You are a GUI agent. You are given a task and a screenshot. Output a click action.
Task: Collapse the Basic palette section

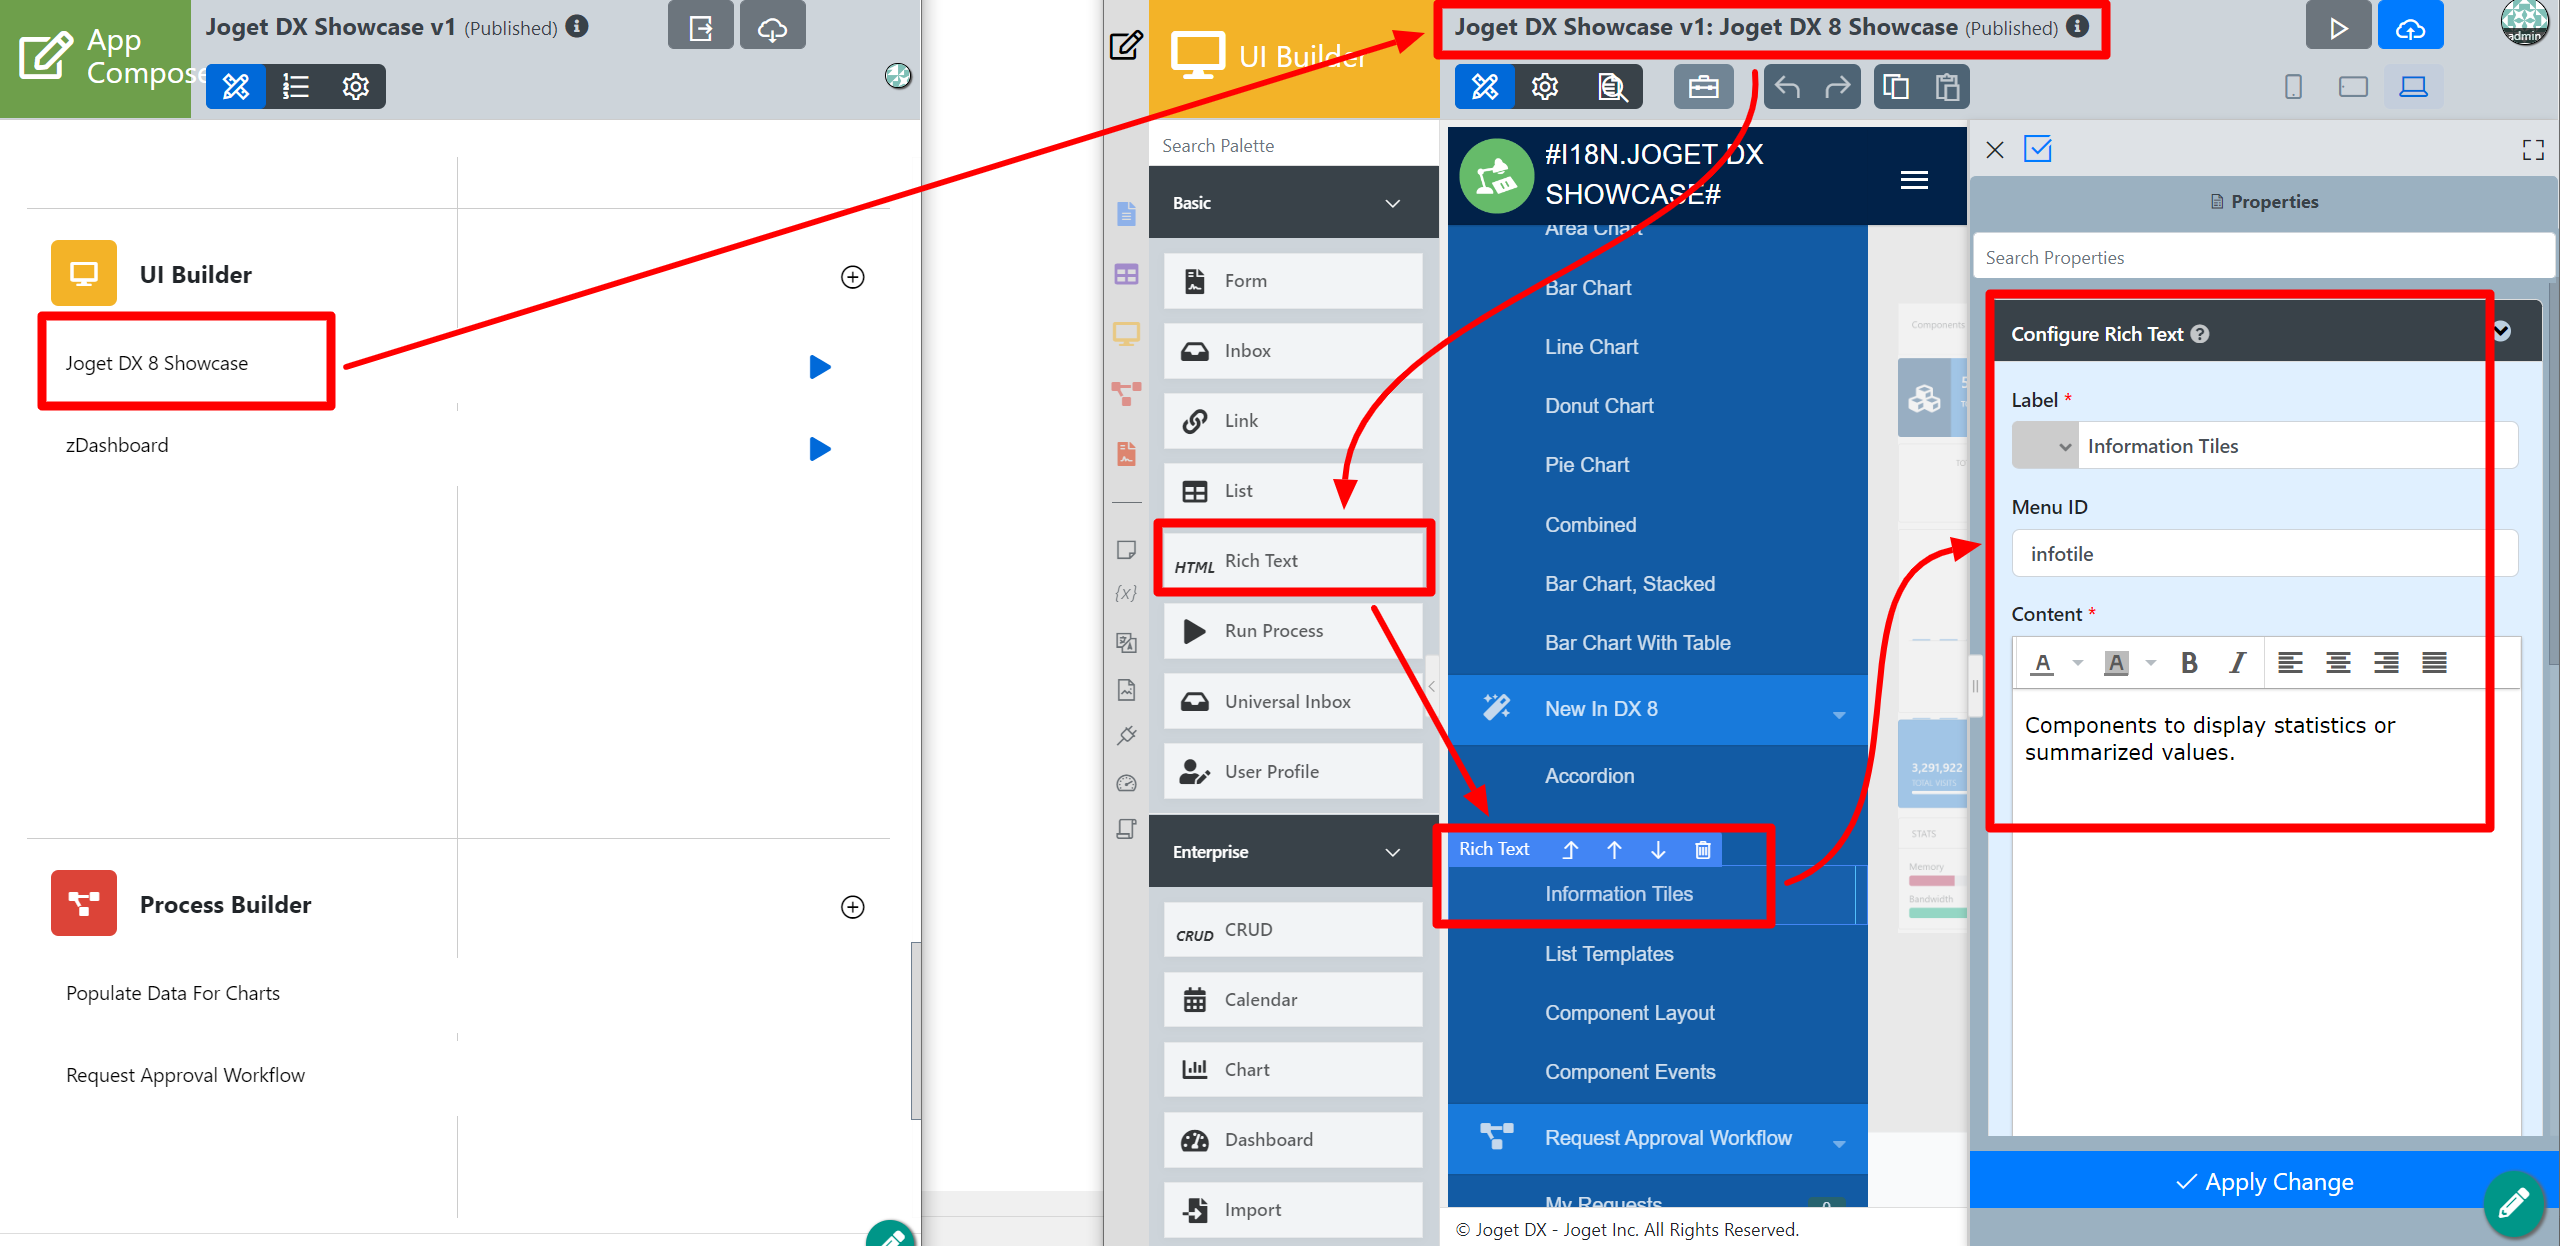tap(1392, 203)
